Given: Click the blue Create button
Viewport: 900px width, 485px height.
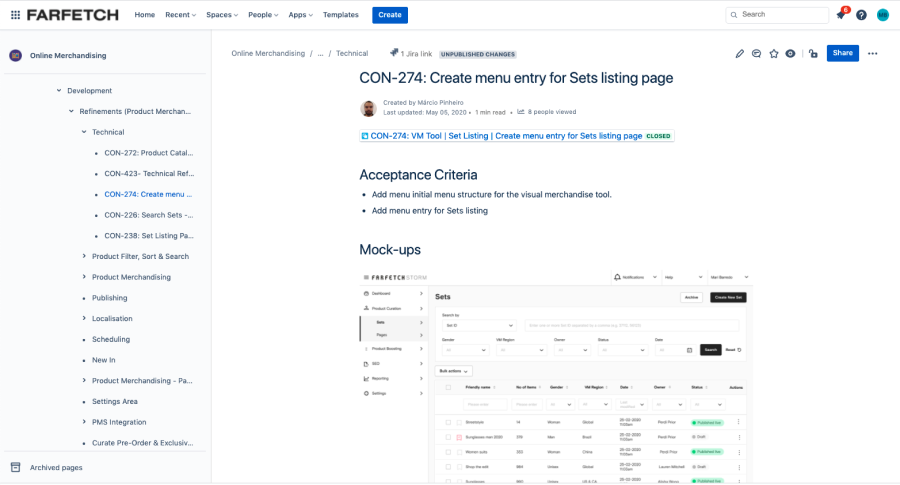Looking at the screenshot, I should (390, 15).
